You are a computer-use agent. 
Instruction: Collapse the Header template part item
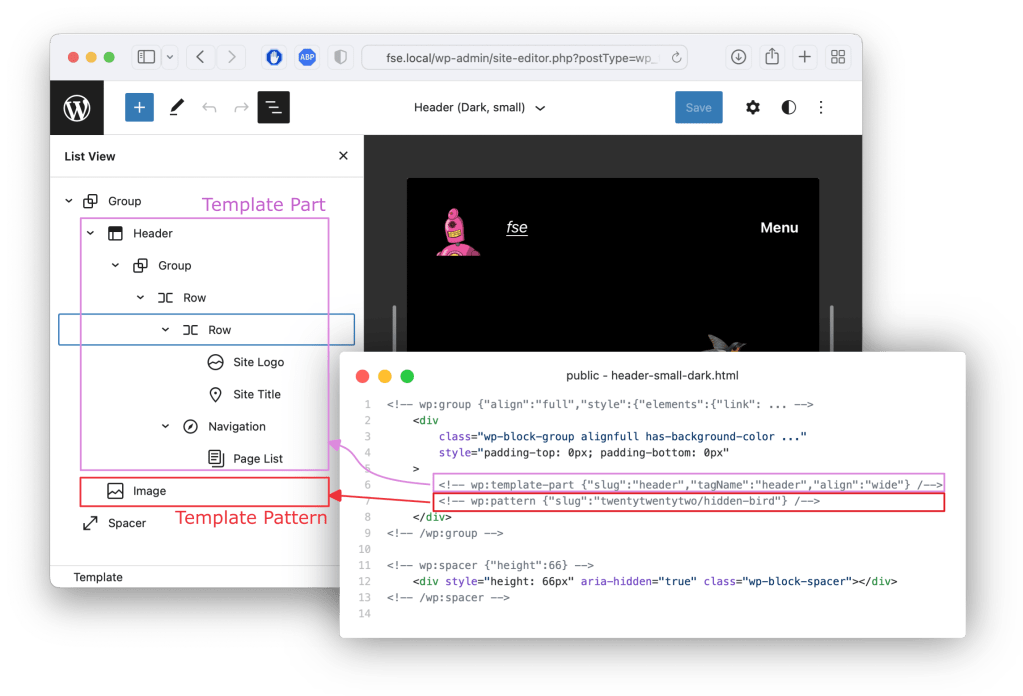point(90,234)
